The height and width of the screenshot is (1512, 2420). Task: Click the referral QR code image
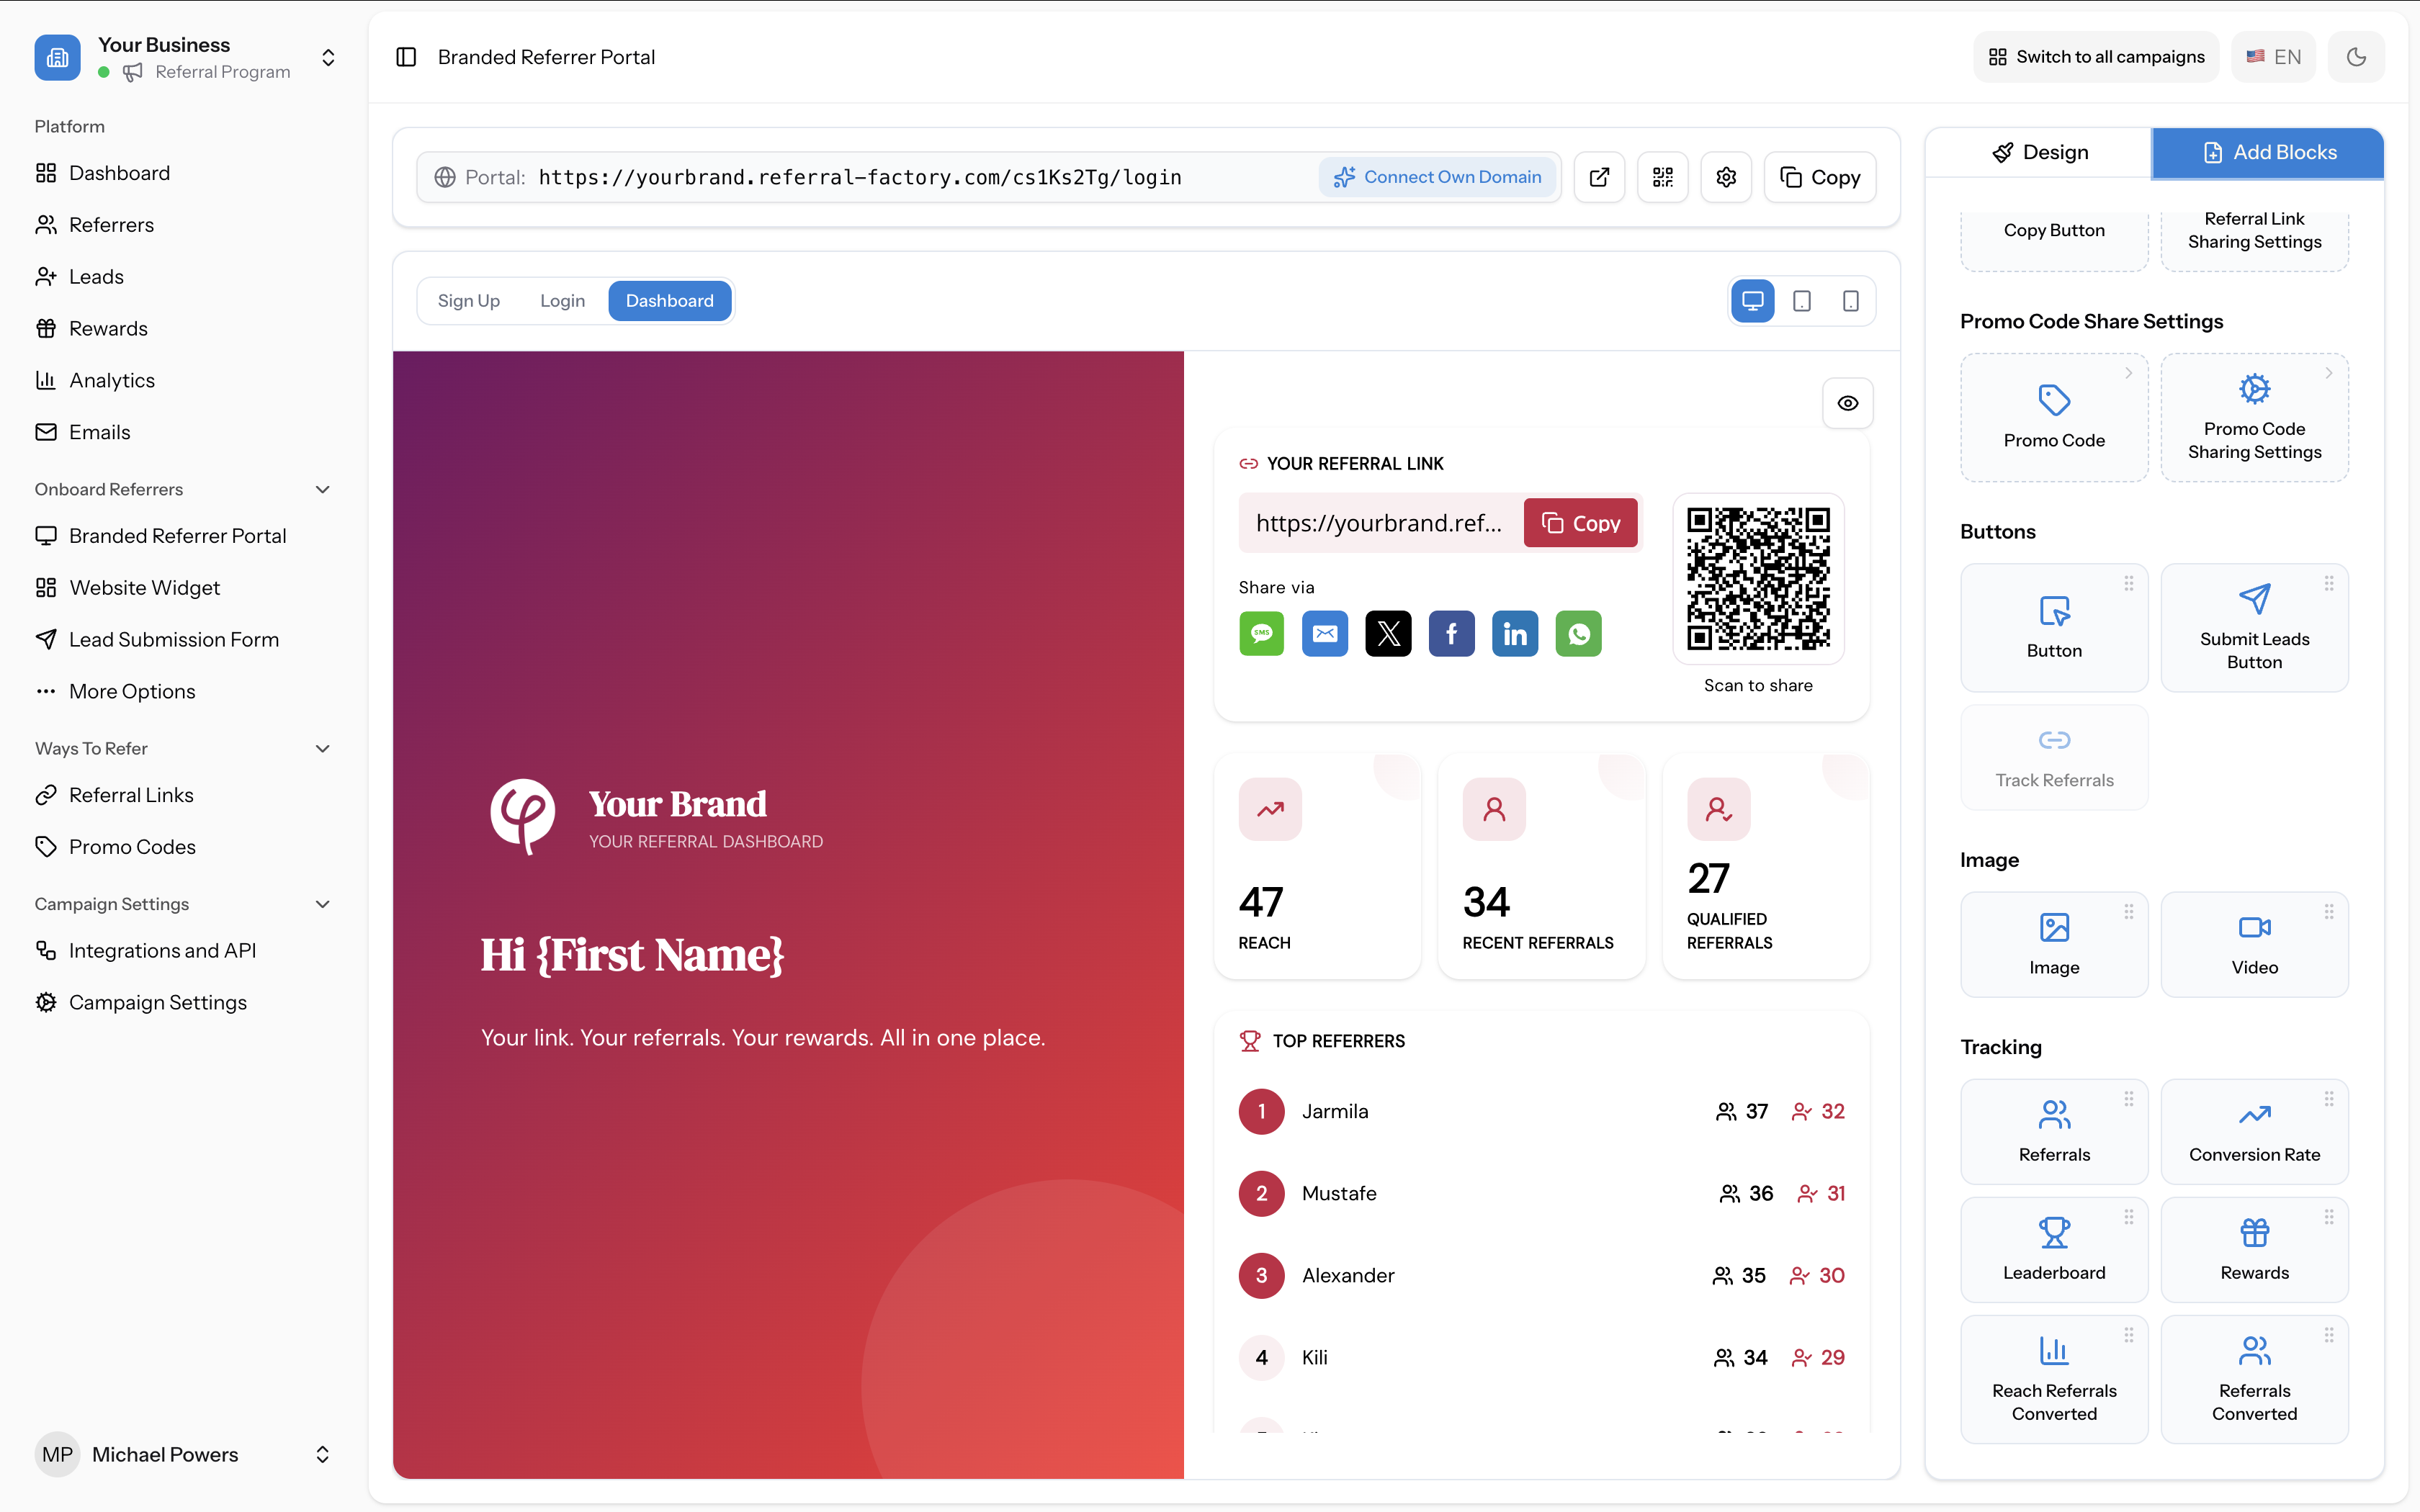click(1758, 578)
